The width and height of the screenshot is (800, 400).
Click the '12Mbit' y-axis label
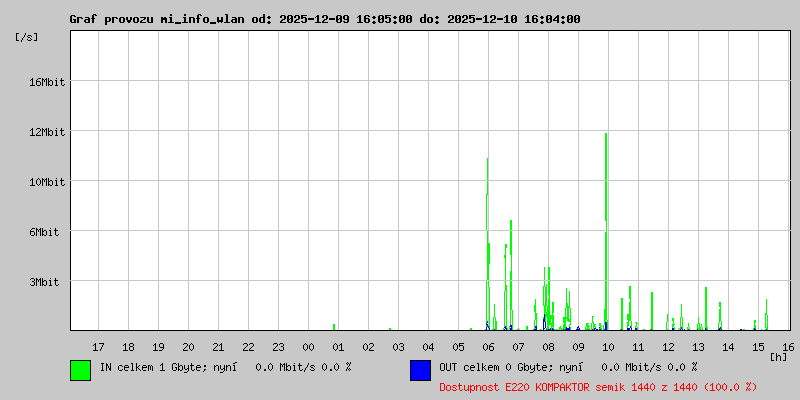[47, 132]
